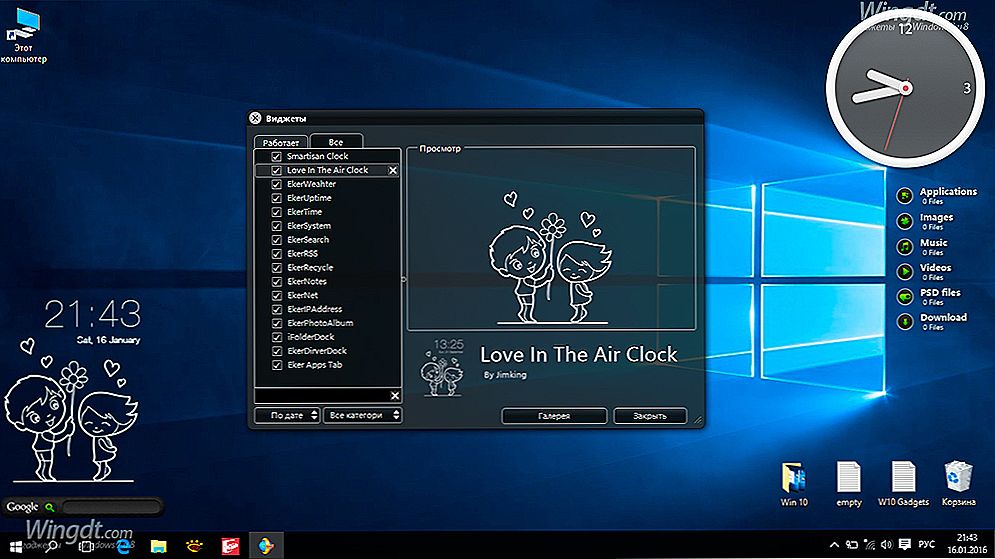Screen dimensions: 995x559
Task: Select EkerIPAddress in the widget list
Action: pyautogui.click(x=327, y=309)
